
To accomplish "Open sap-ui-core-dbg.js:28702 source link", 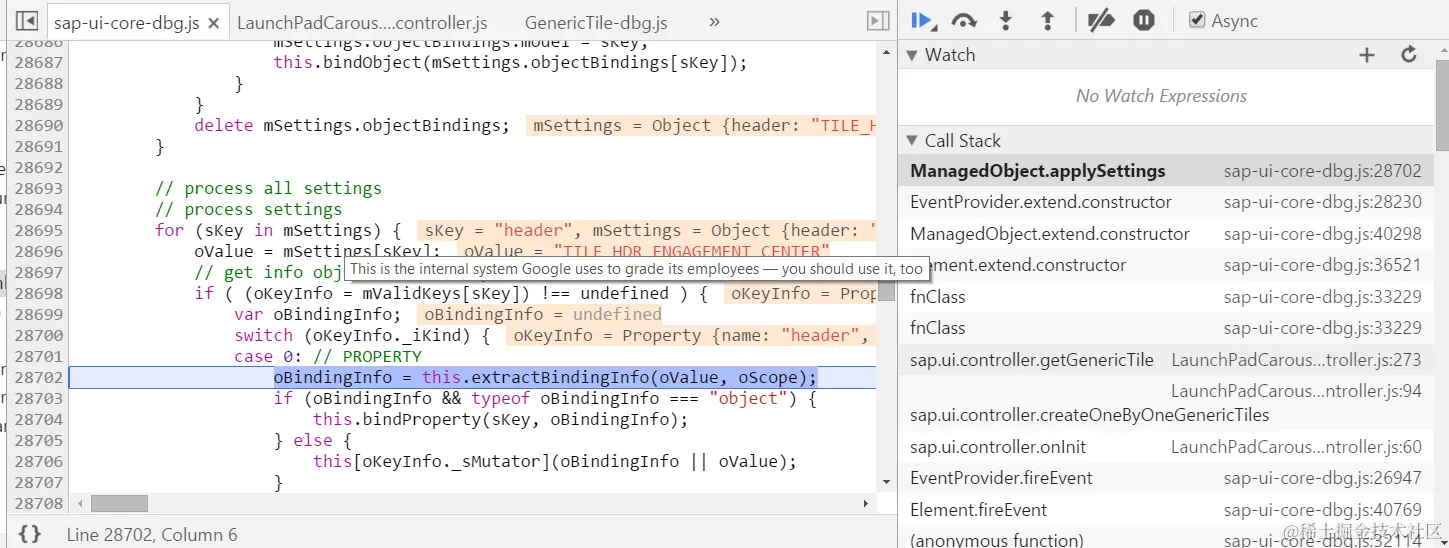I will point(1322,171).
